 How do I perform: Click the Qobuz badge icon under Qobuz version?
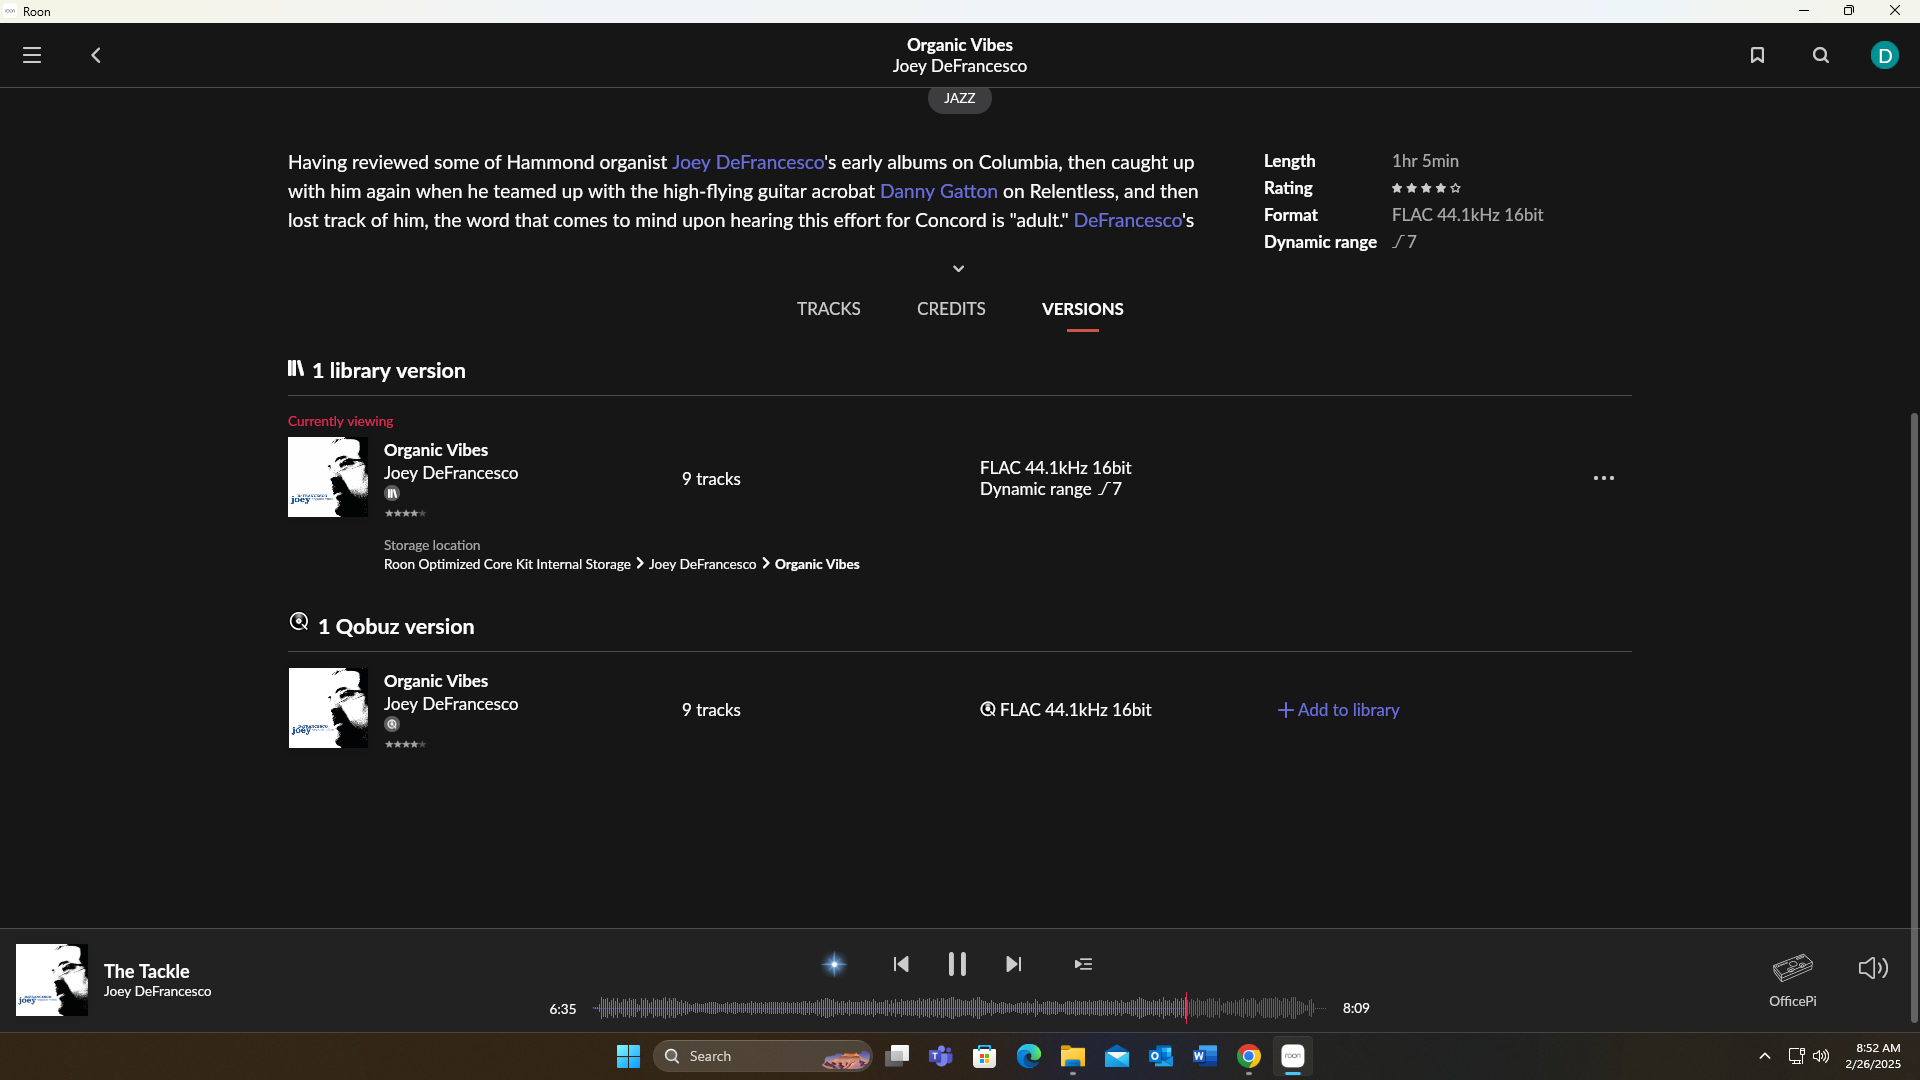click(x=392, y=724)
